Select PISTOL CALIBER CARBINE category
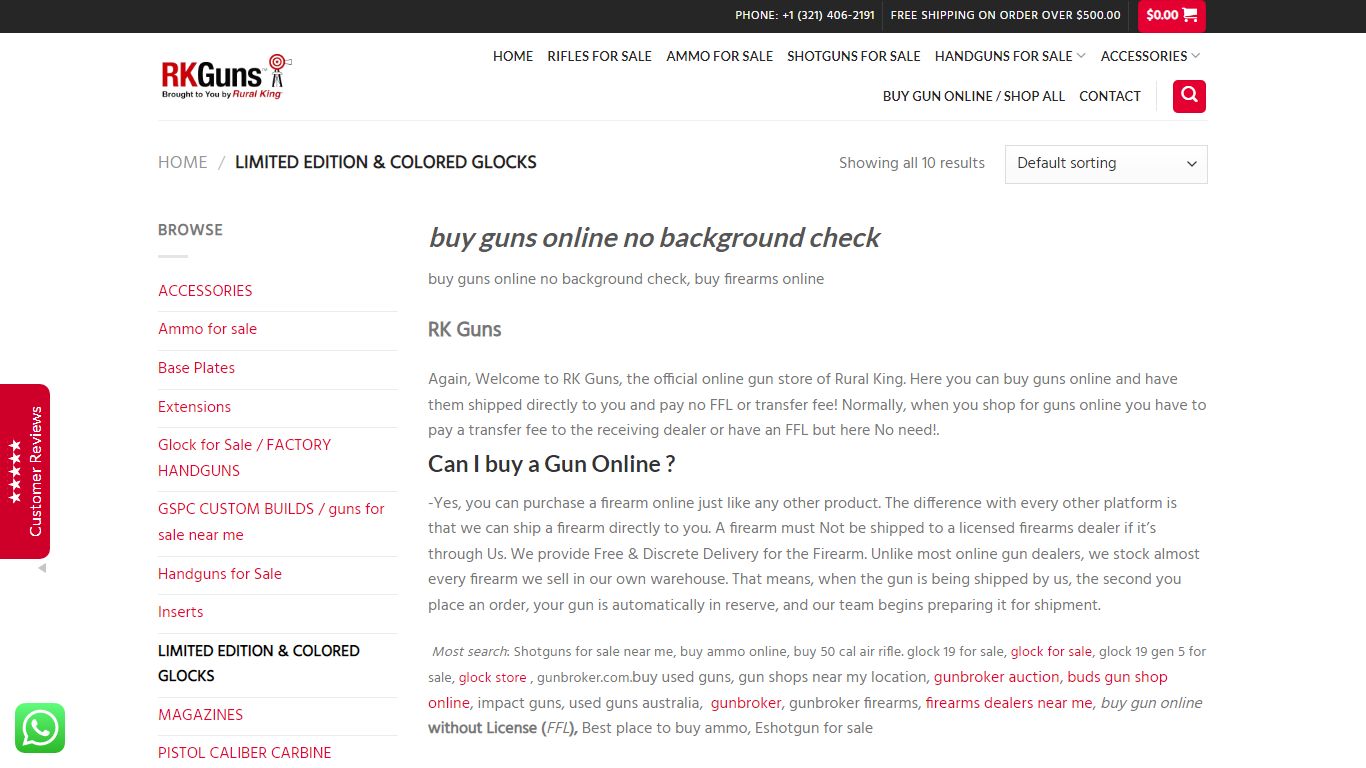1366x768 pixels. coord(244,753)
